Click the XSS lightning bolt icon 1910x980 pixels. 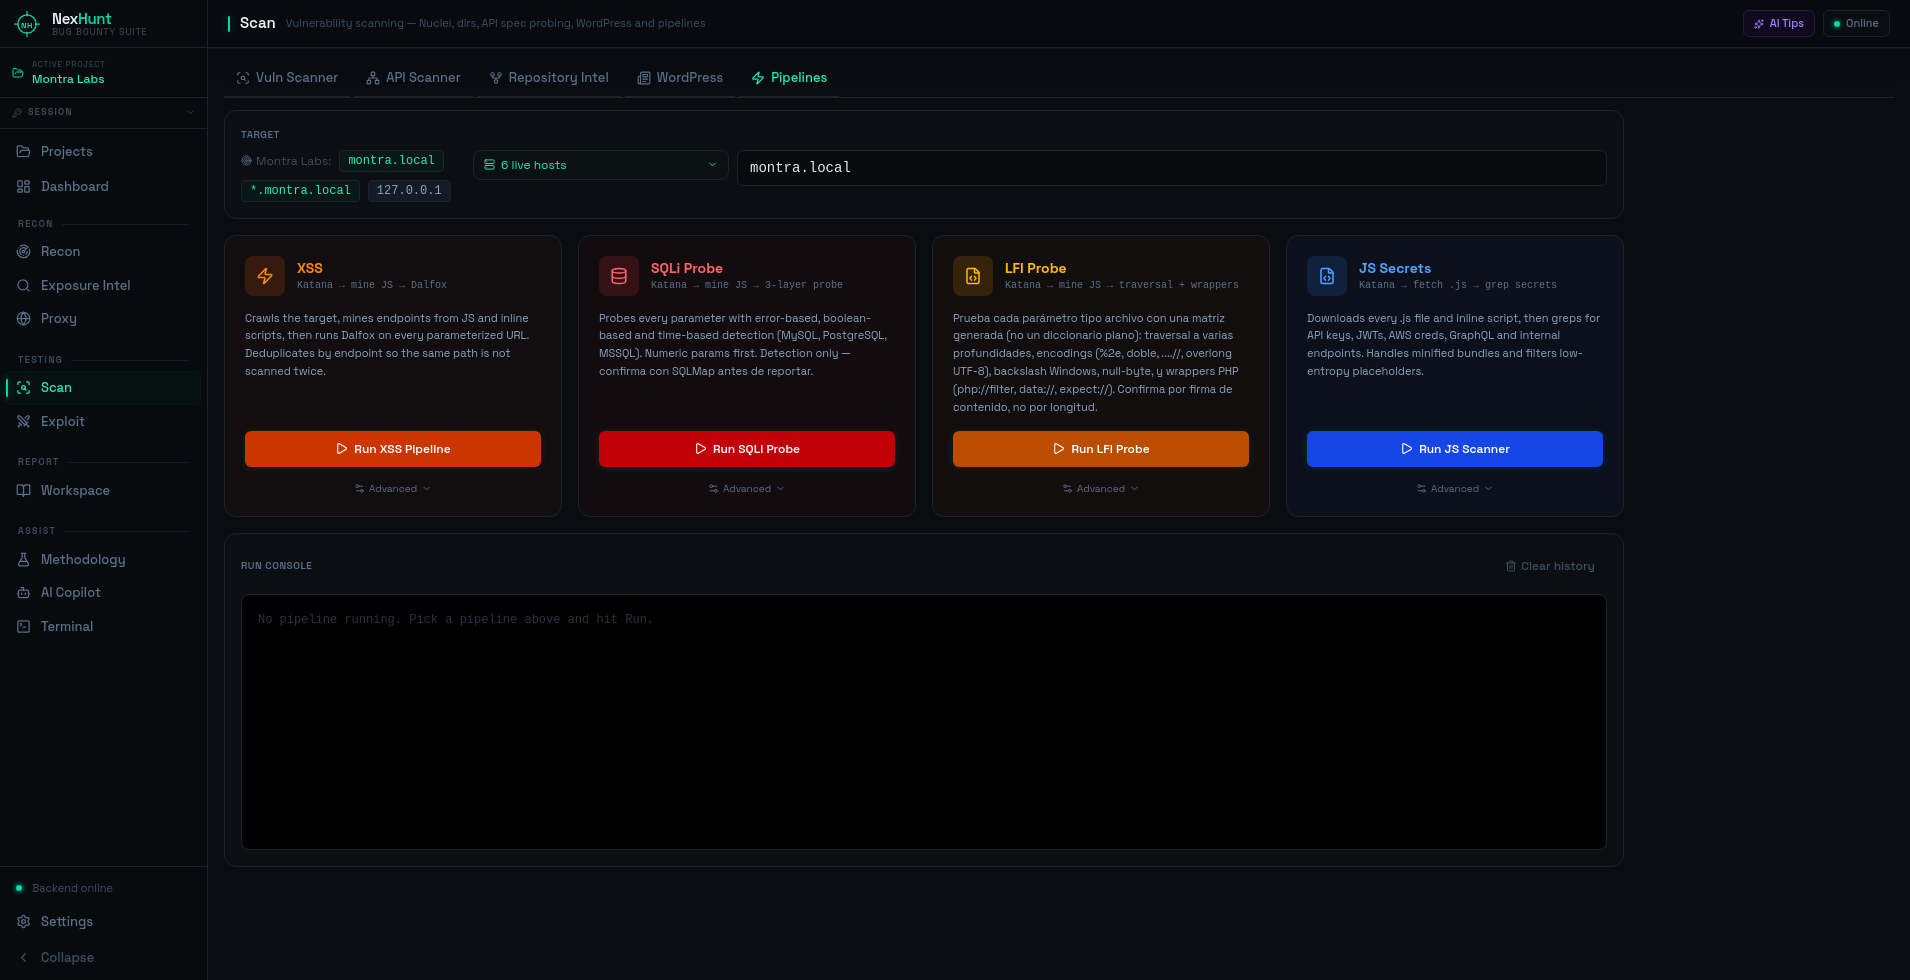click(265, 276)
